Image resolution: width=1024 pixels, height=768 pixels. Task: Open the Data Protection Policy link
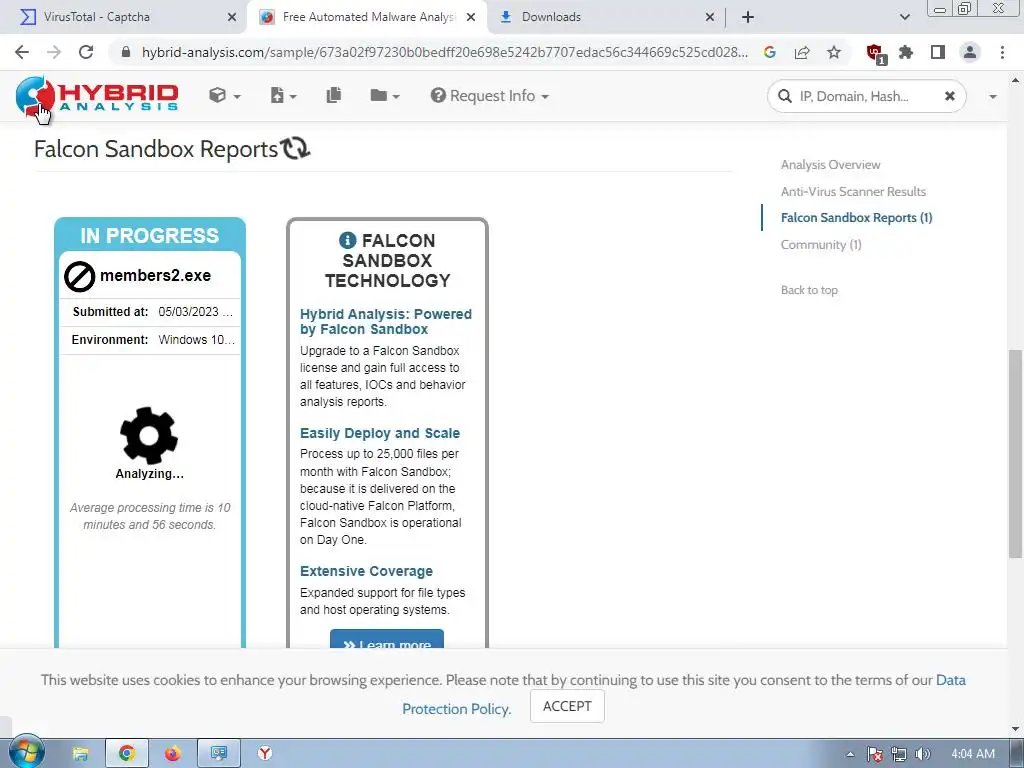pos(684,694)
